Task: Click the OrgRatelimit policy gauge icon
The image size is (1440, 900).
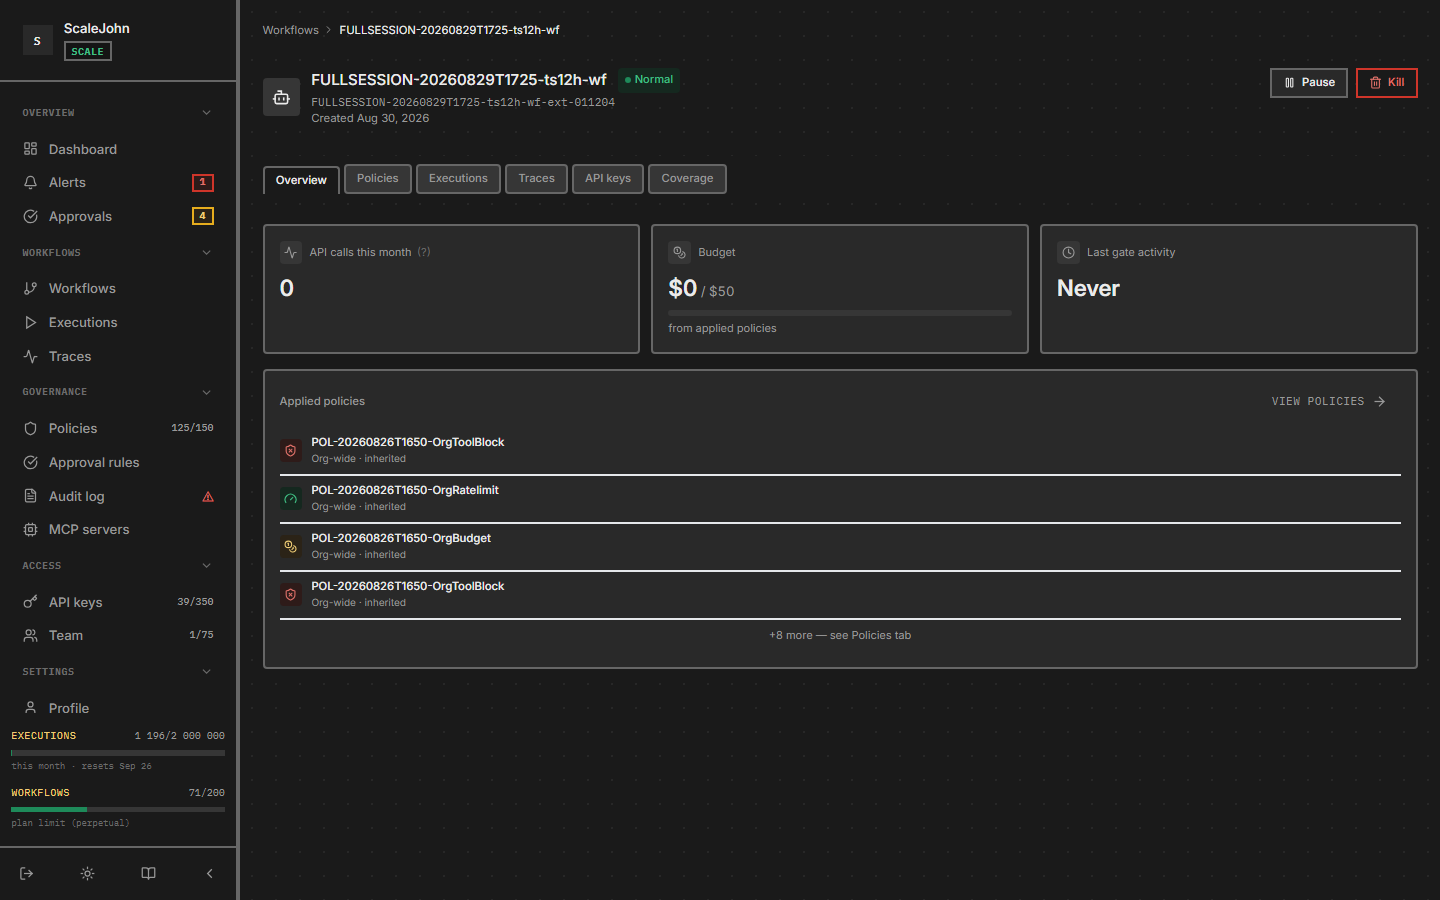Action: coord(291,498)
